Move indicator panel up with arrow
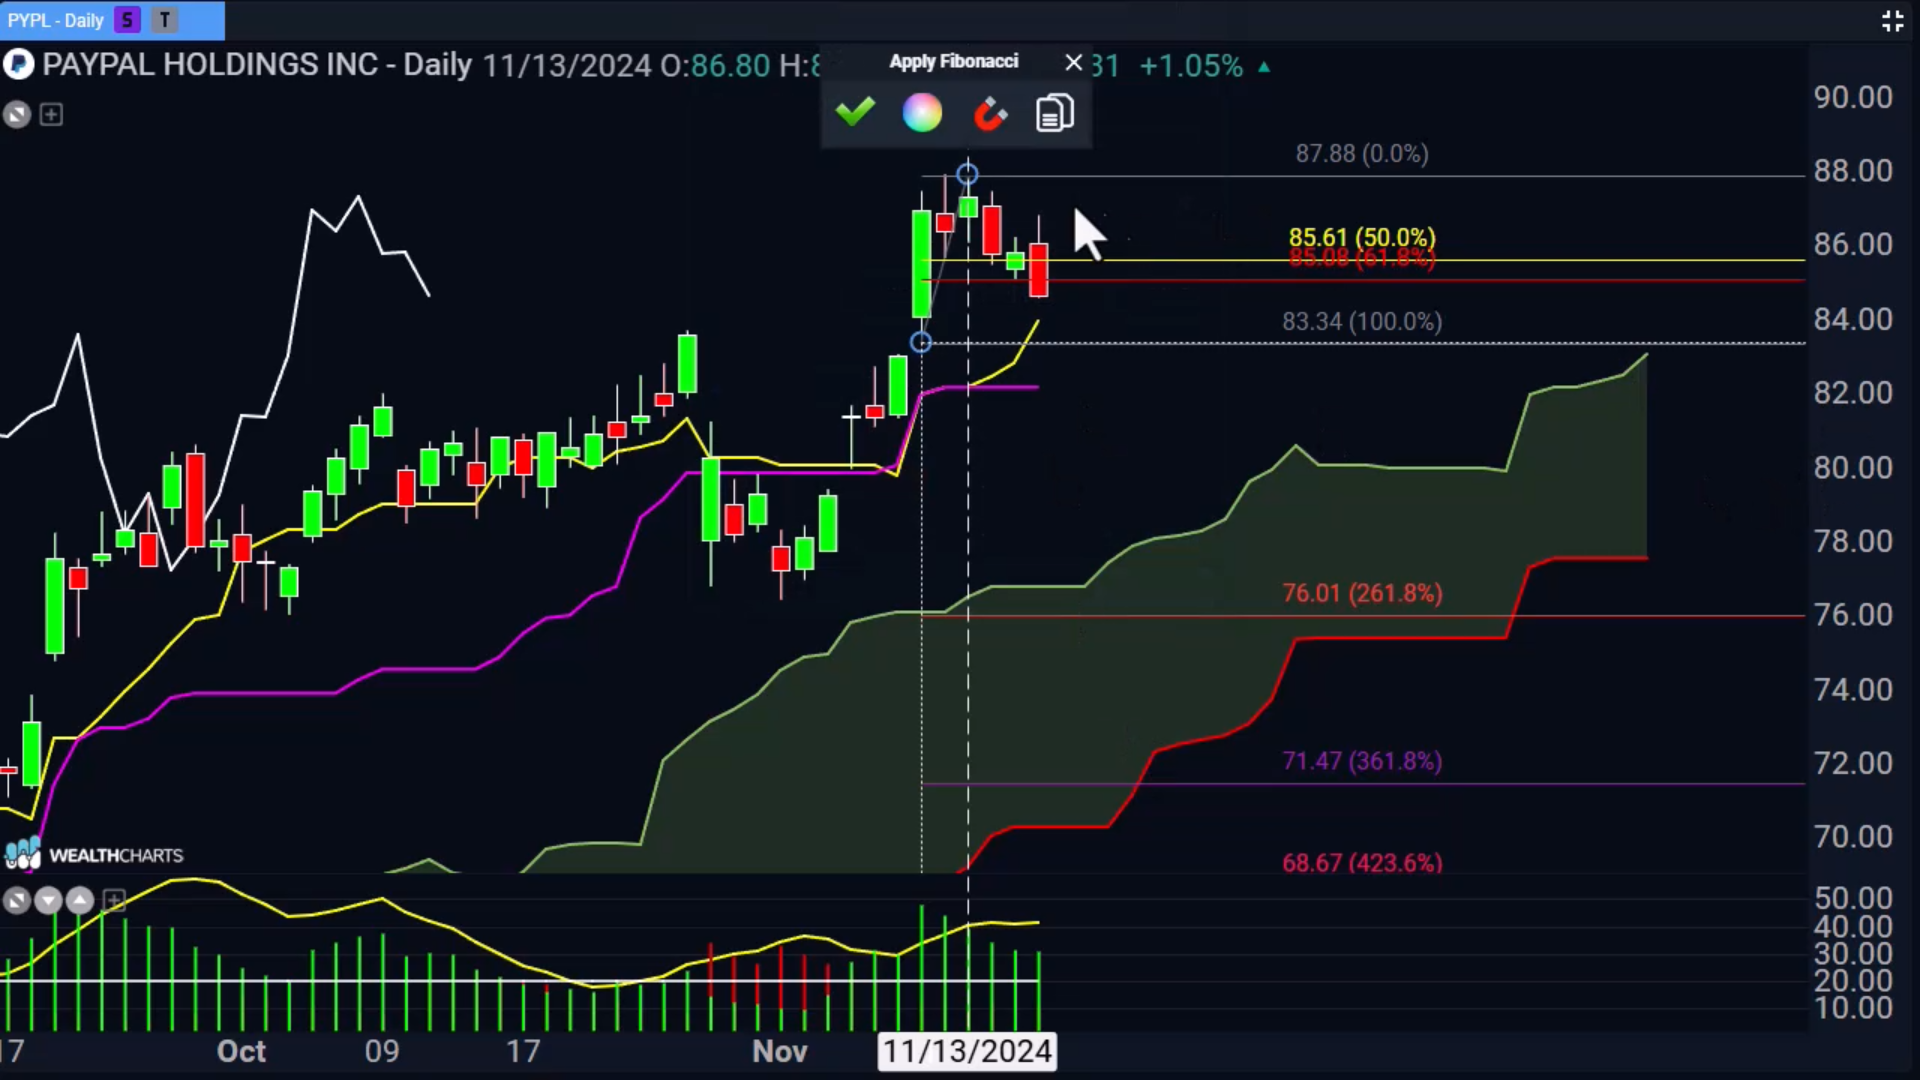This screenshot has height=1080, width=1920. (x=80, y=901)
